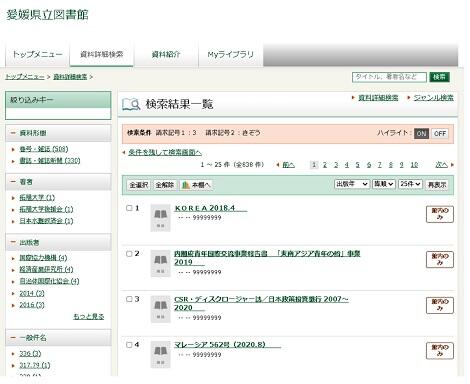
Task: Filter by publisher 経済産業研究所 (4)
Action: click(x=46, y=269)
